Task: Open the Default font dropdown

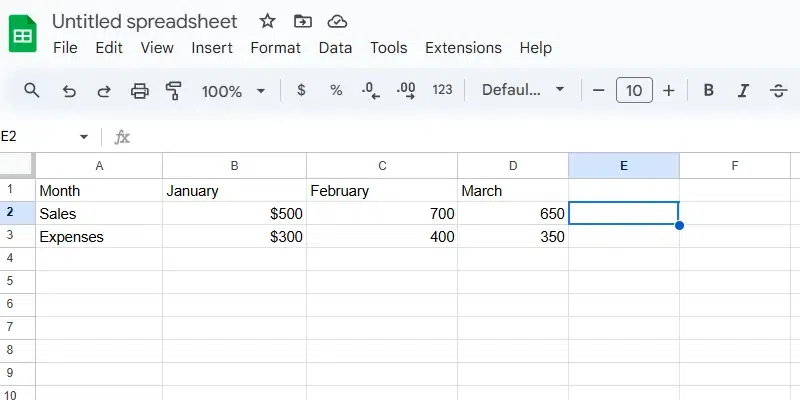Action: click(x=523, y=91)
